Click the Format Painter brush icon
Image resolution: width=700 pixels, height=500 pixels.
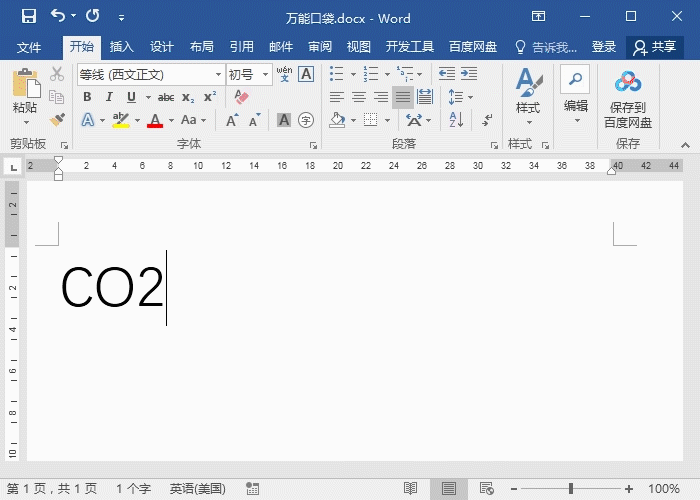(57, 120)
